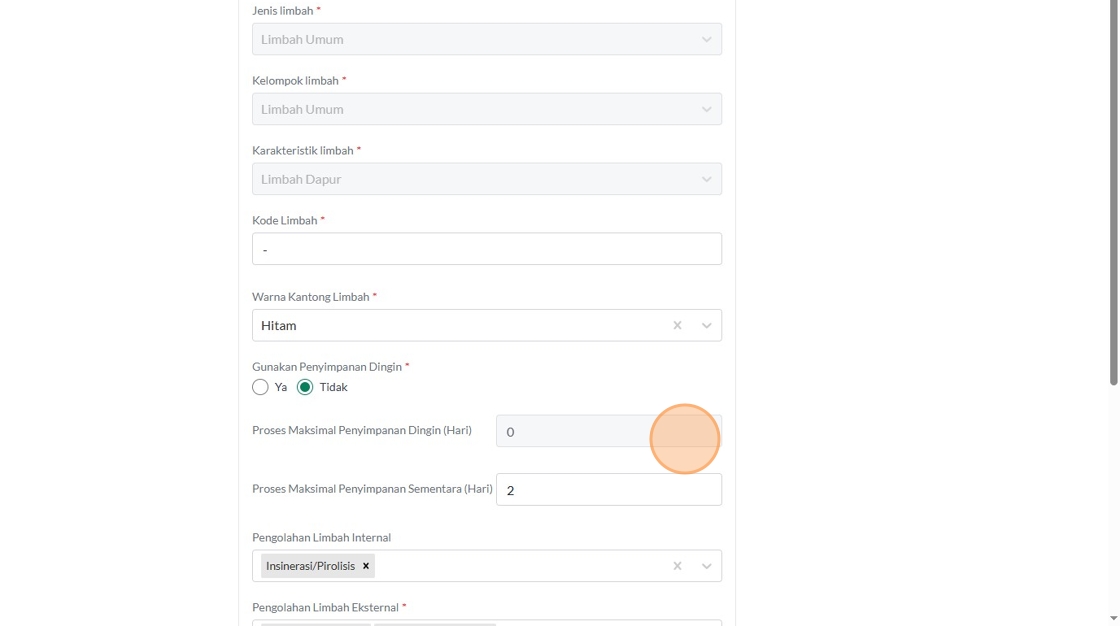This screenshot has width=1120, height=626.
Task: Open the Jenis limbah dropdown field
Action: [x=470, y=39]
